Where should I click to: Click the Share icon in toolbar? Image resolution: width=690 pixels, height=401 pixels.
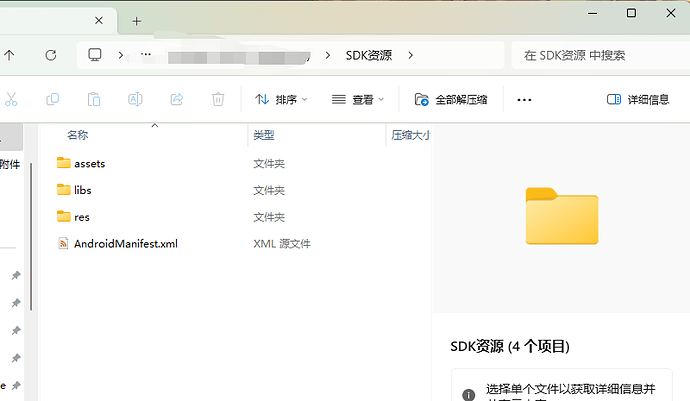pyautogui.click(x=177, y=99)
